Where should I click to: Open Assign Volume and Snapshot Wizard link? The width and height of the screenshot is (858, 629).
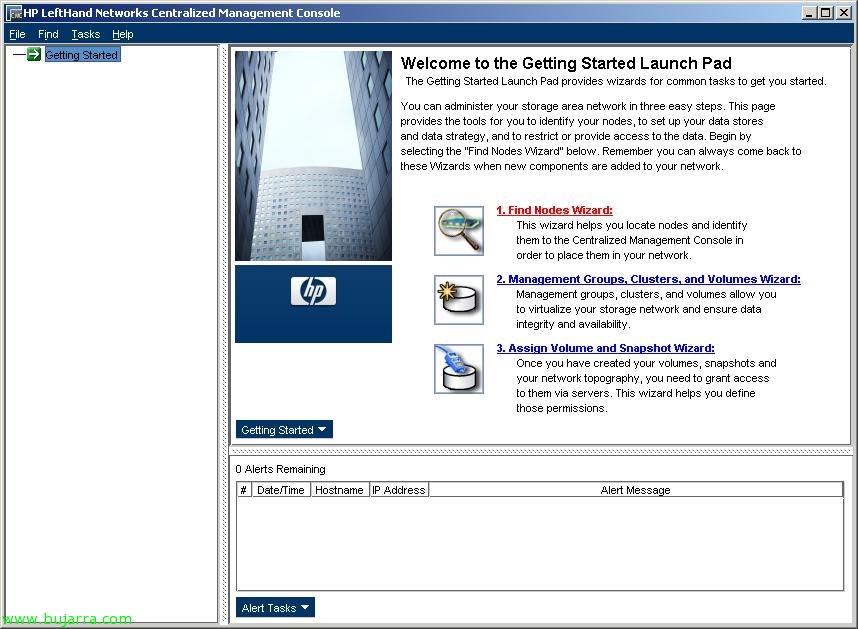(605, 349)
